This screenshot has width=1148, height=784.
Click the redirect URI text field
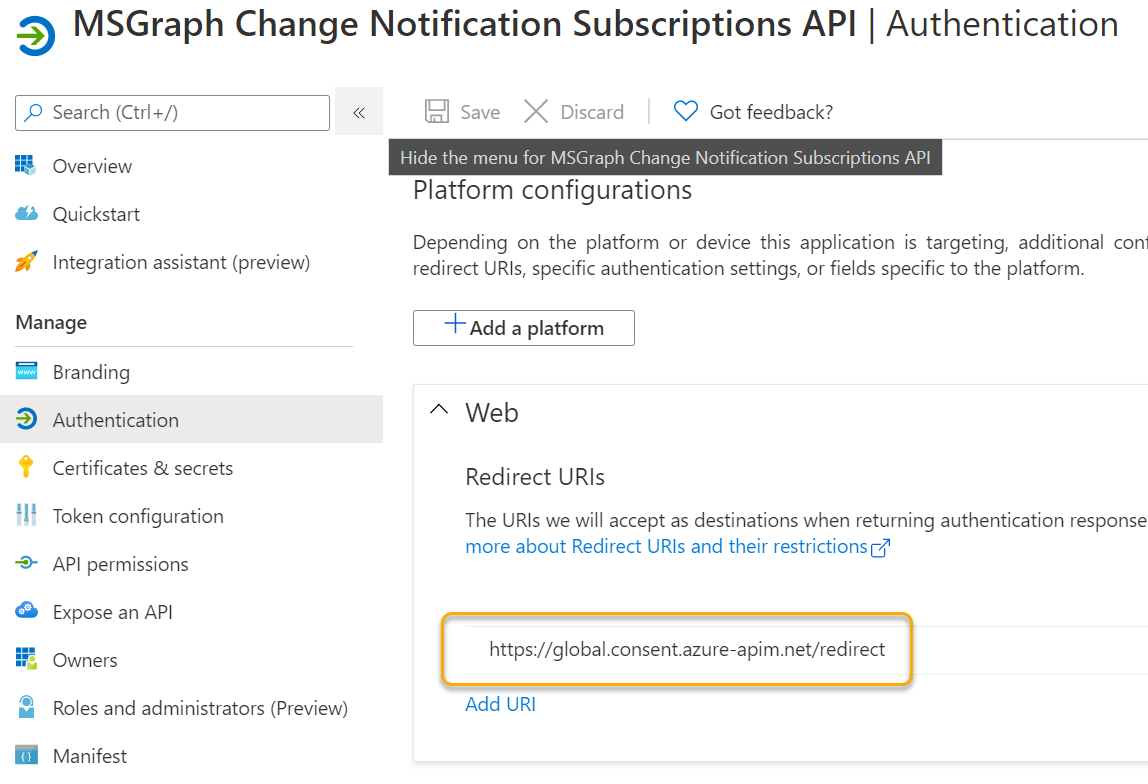click(x=687, y=649)
